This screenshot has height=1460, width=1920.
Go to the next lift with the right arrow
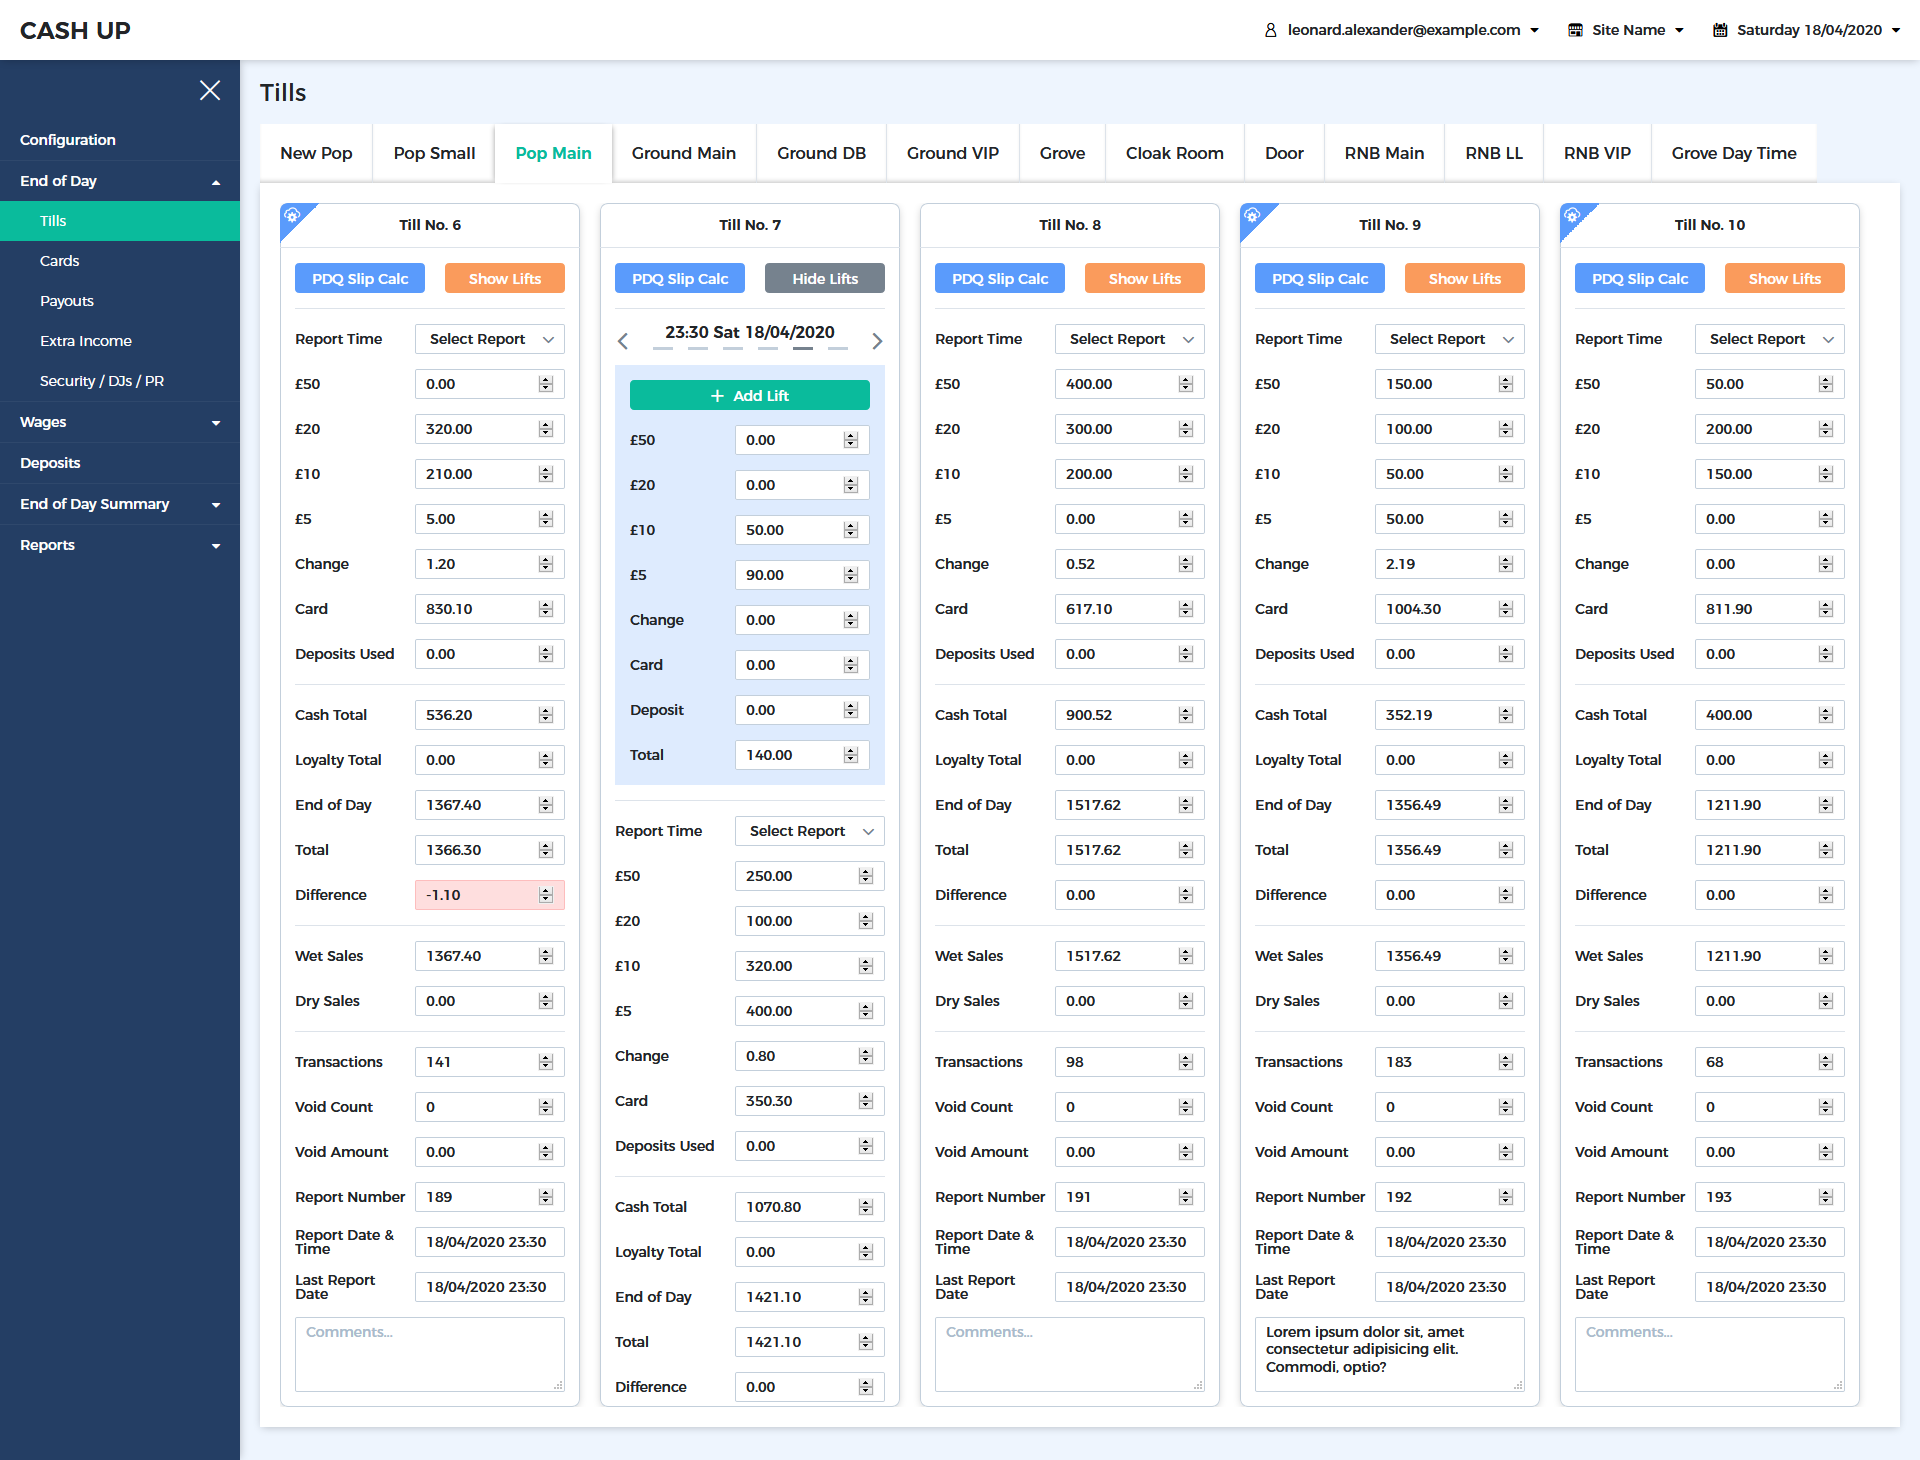[877, 341]
